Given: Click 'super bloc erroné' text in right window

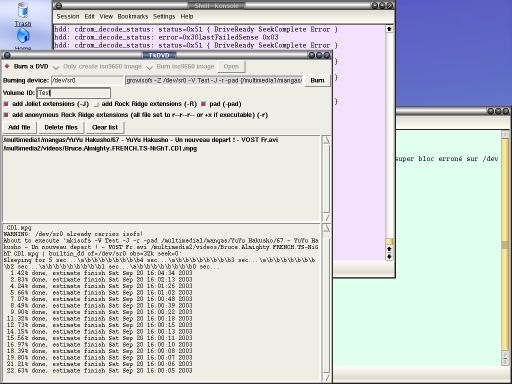Looking at the screenshot, I should [x=429, y=159].
